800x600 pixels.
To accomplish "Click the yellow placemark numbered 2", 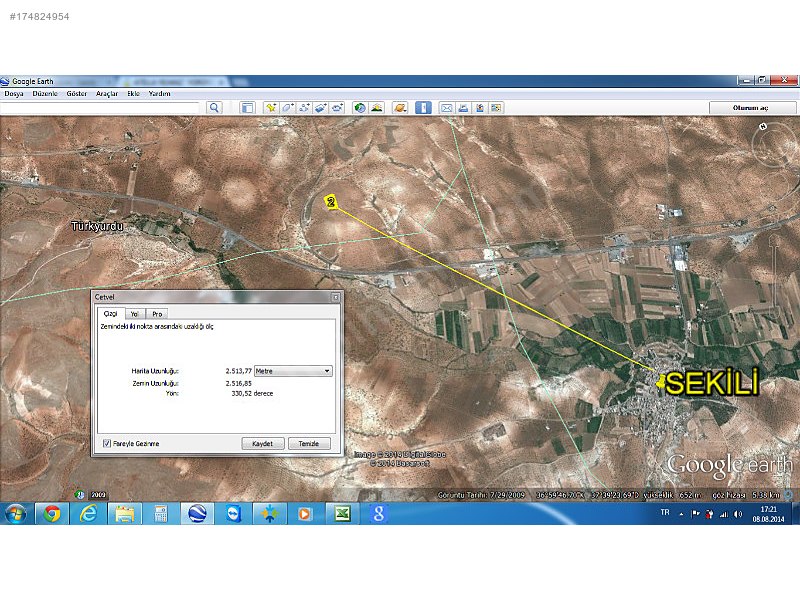I will pos(331,202).
